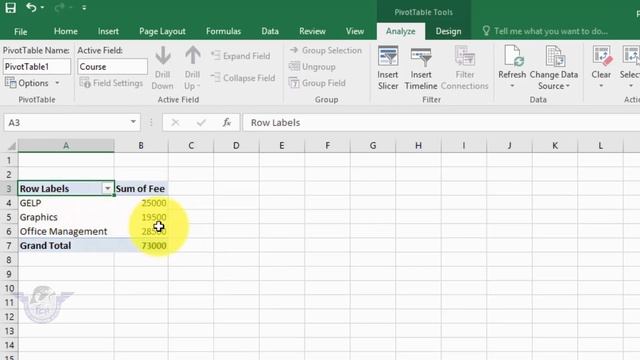The image size is (640, 360).
Task: Click the Refresh icon
Action: click(x=512, y=56)
